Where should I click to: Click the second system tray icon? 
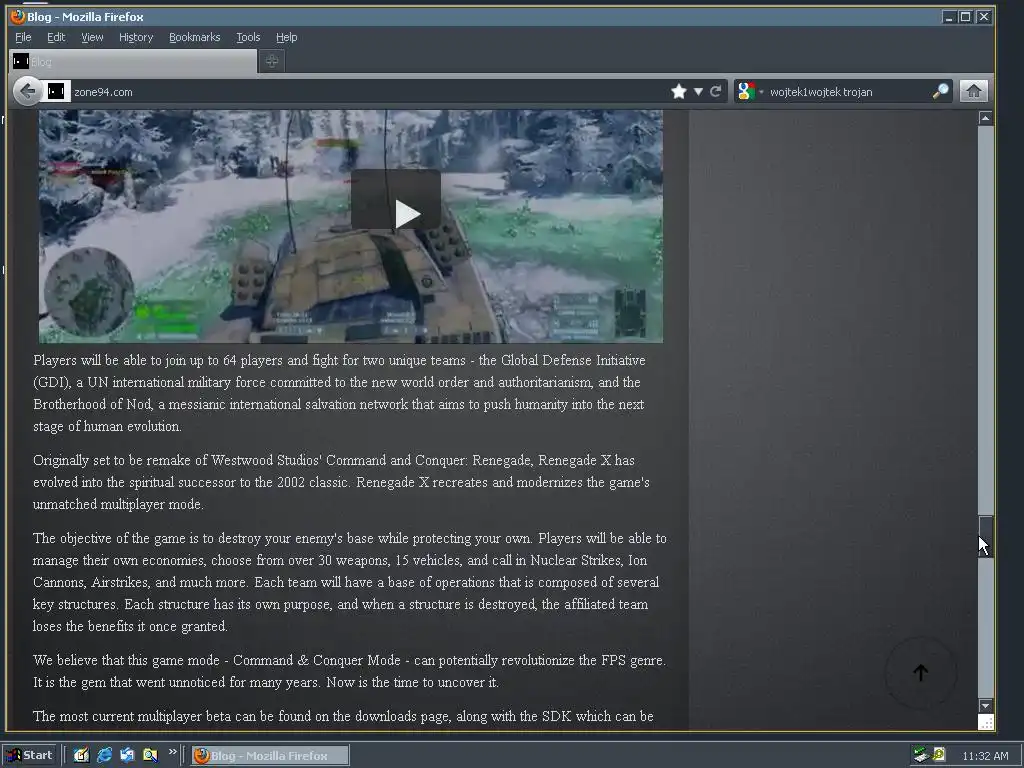coord(938,754)
